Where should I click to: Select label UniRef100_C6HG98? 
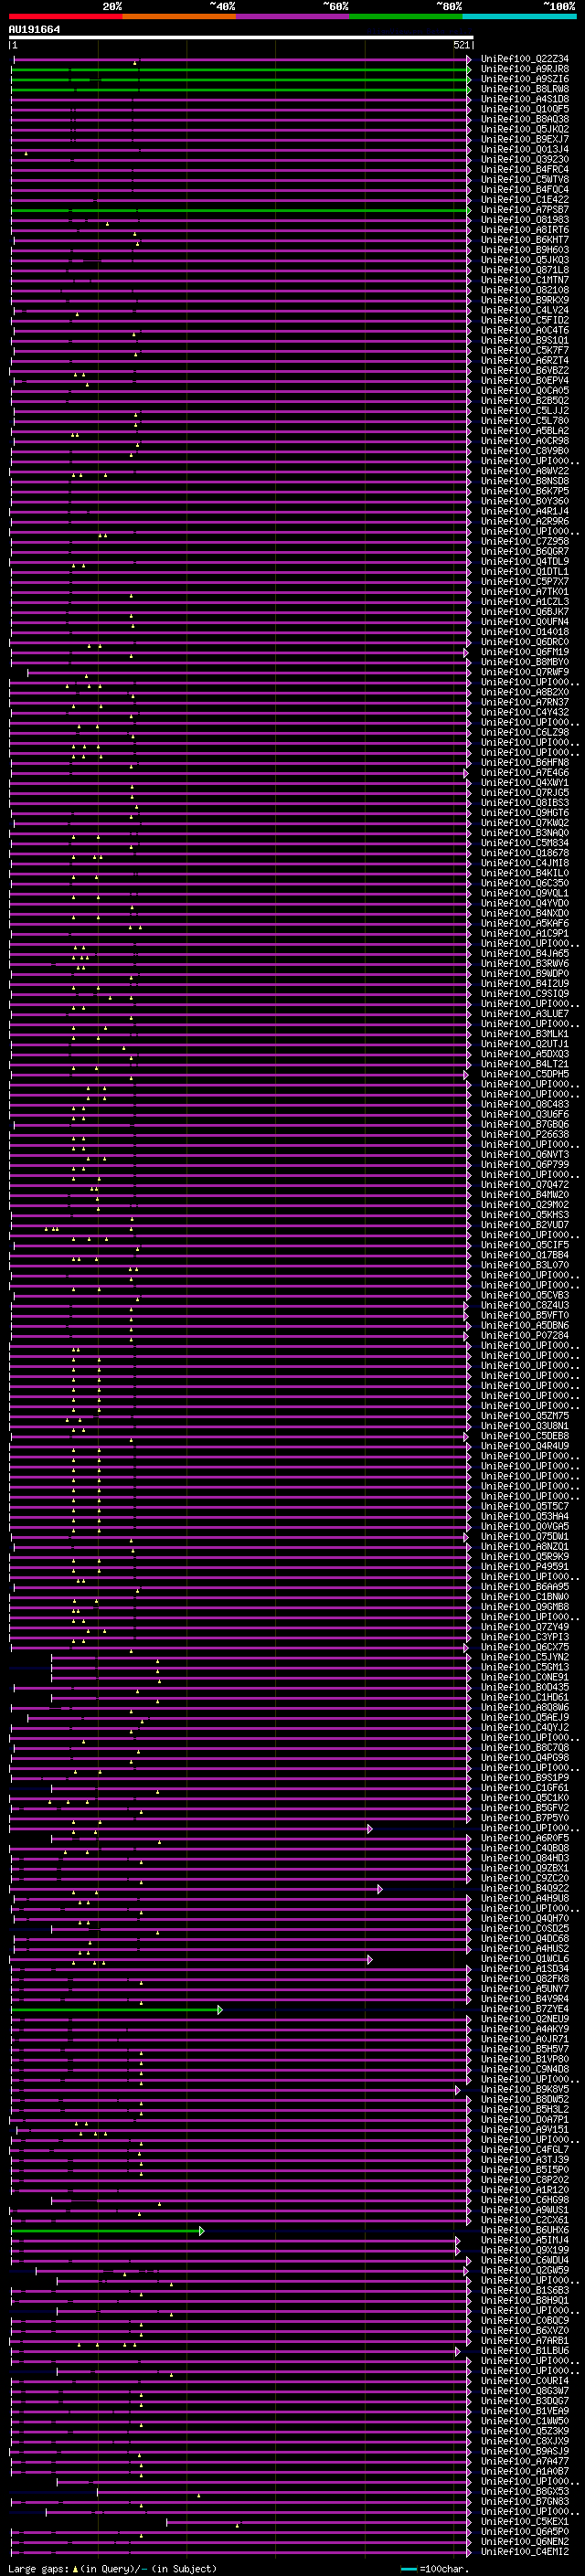point(525,2199)
